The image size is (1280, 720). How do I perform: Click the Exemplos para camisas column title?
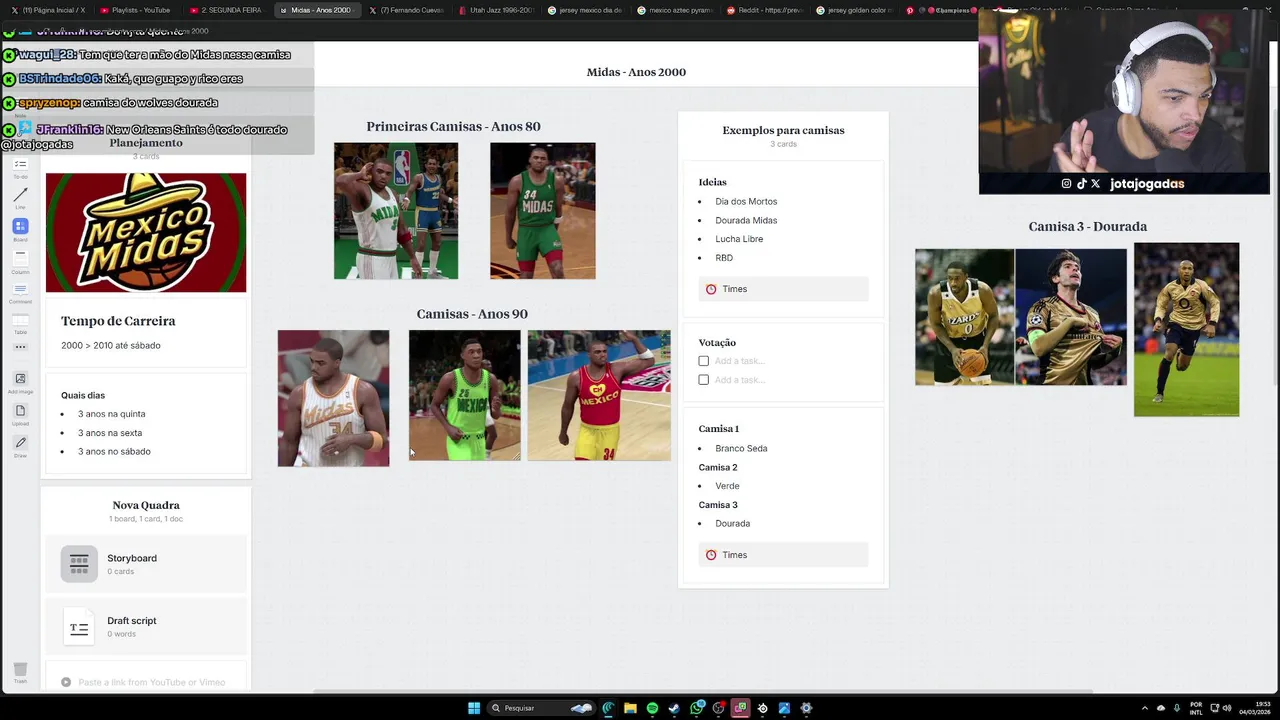click(x=783, y=130)
